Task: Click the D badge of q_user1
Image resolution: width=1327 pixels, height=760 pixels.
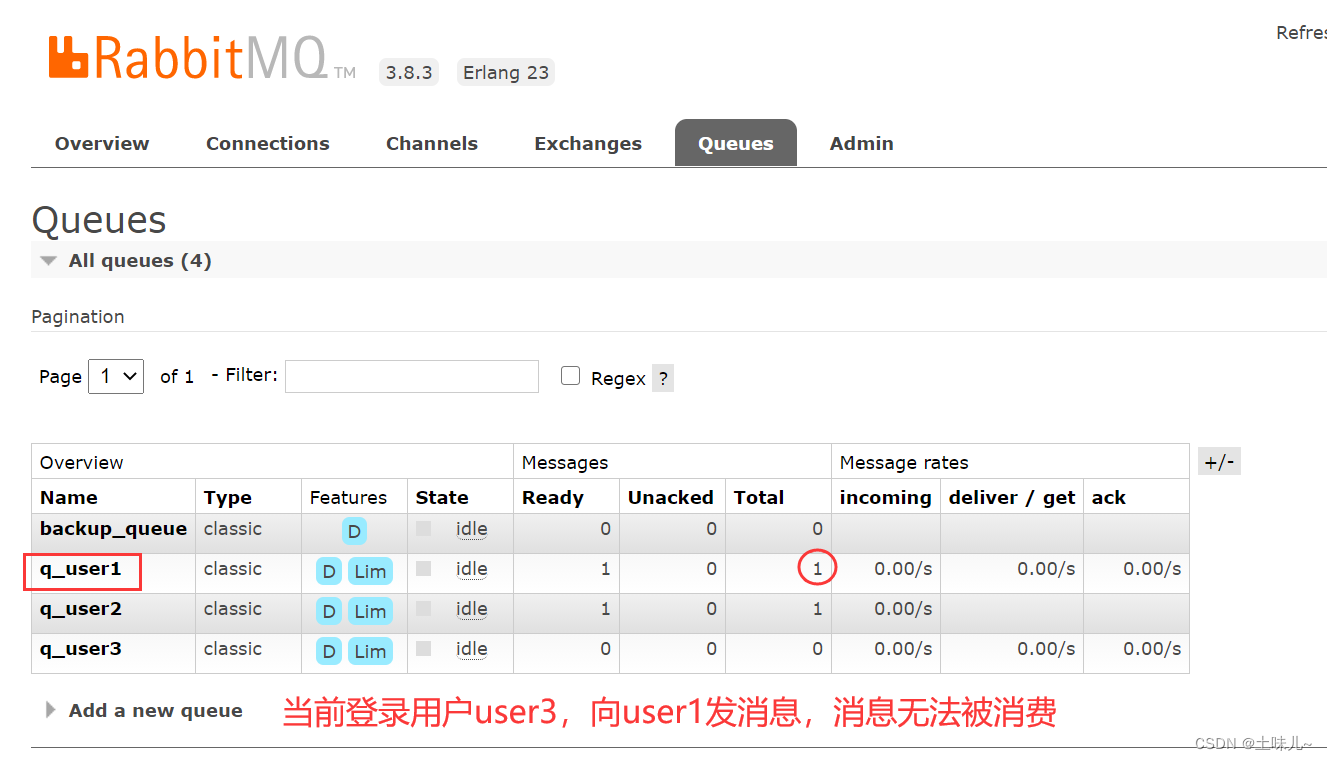Action: point(329,572)
